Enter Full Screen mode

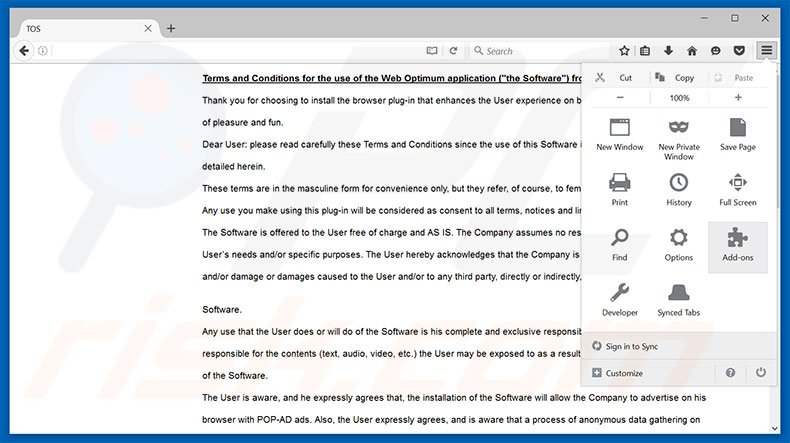pos(738,189)
